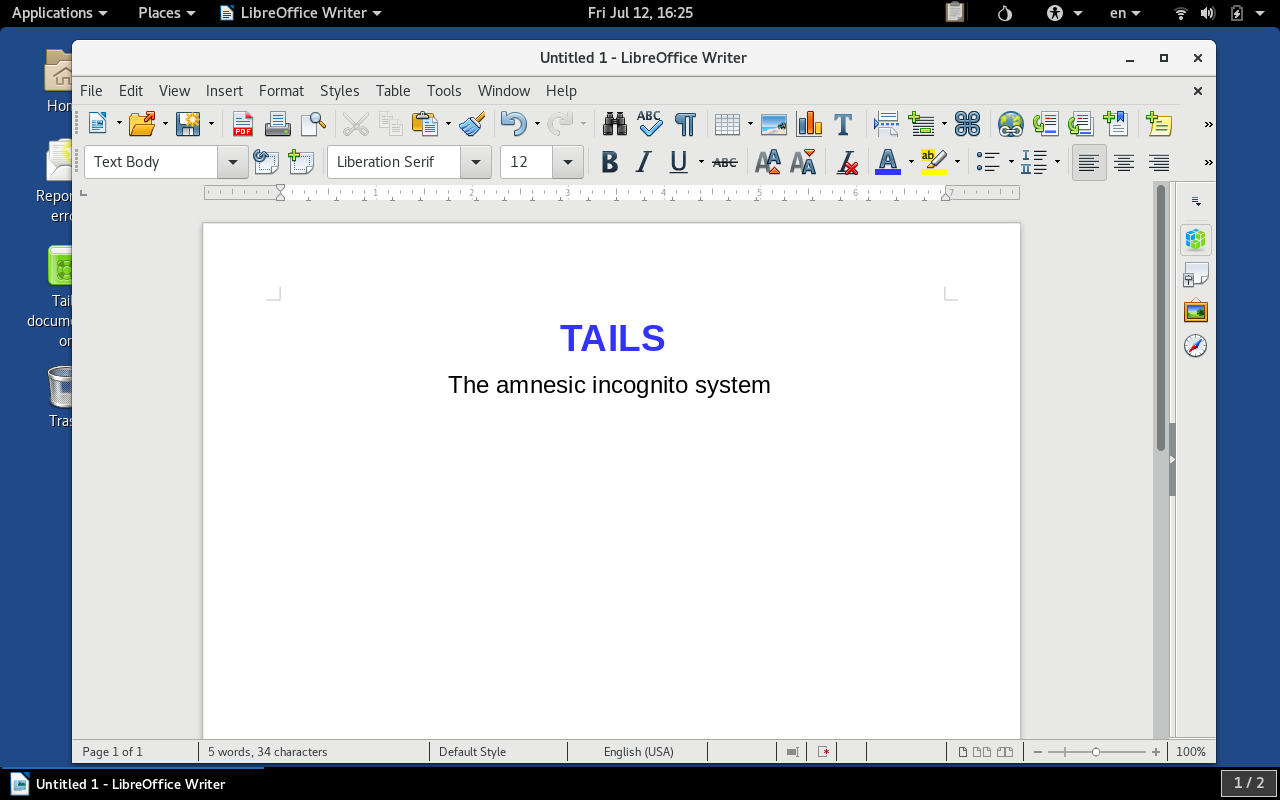
Task: Insert an image
Action: (x=774, y=124)
